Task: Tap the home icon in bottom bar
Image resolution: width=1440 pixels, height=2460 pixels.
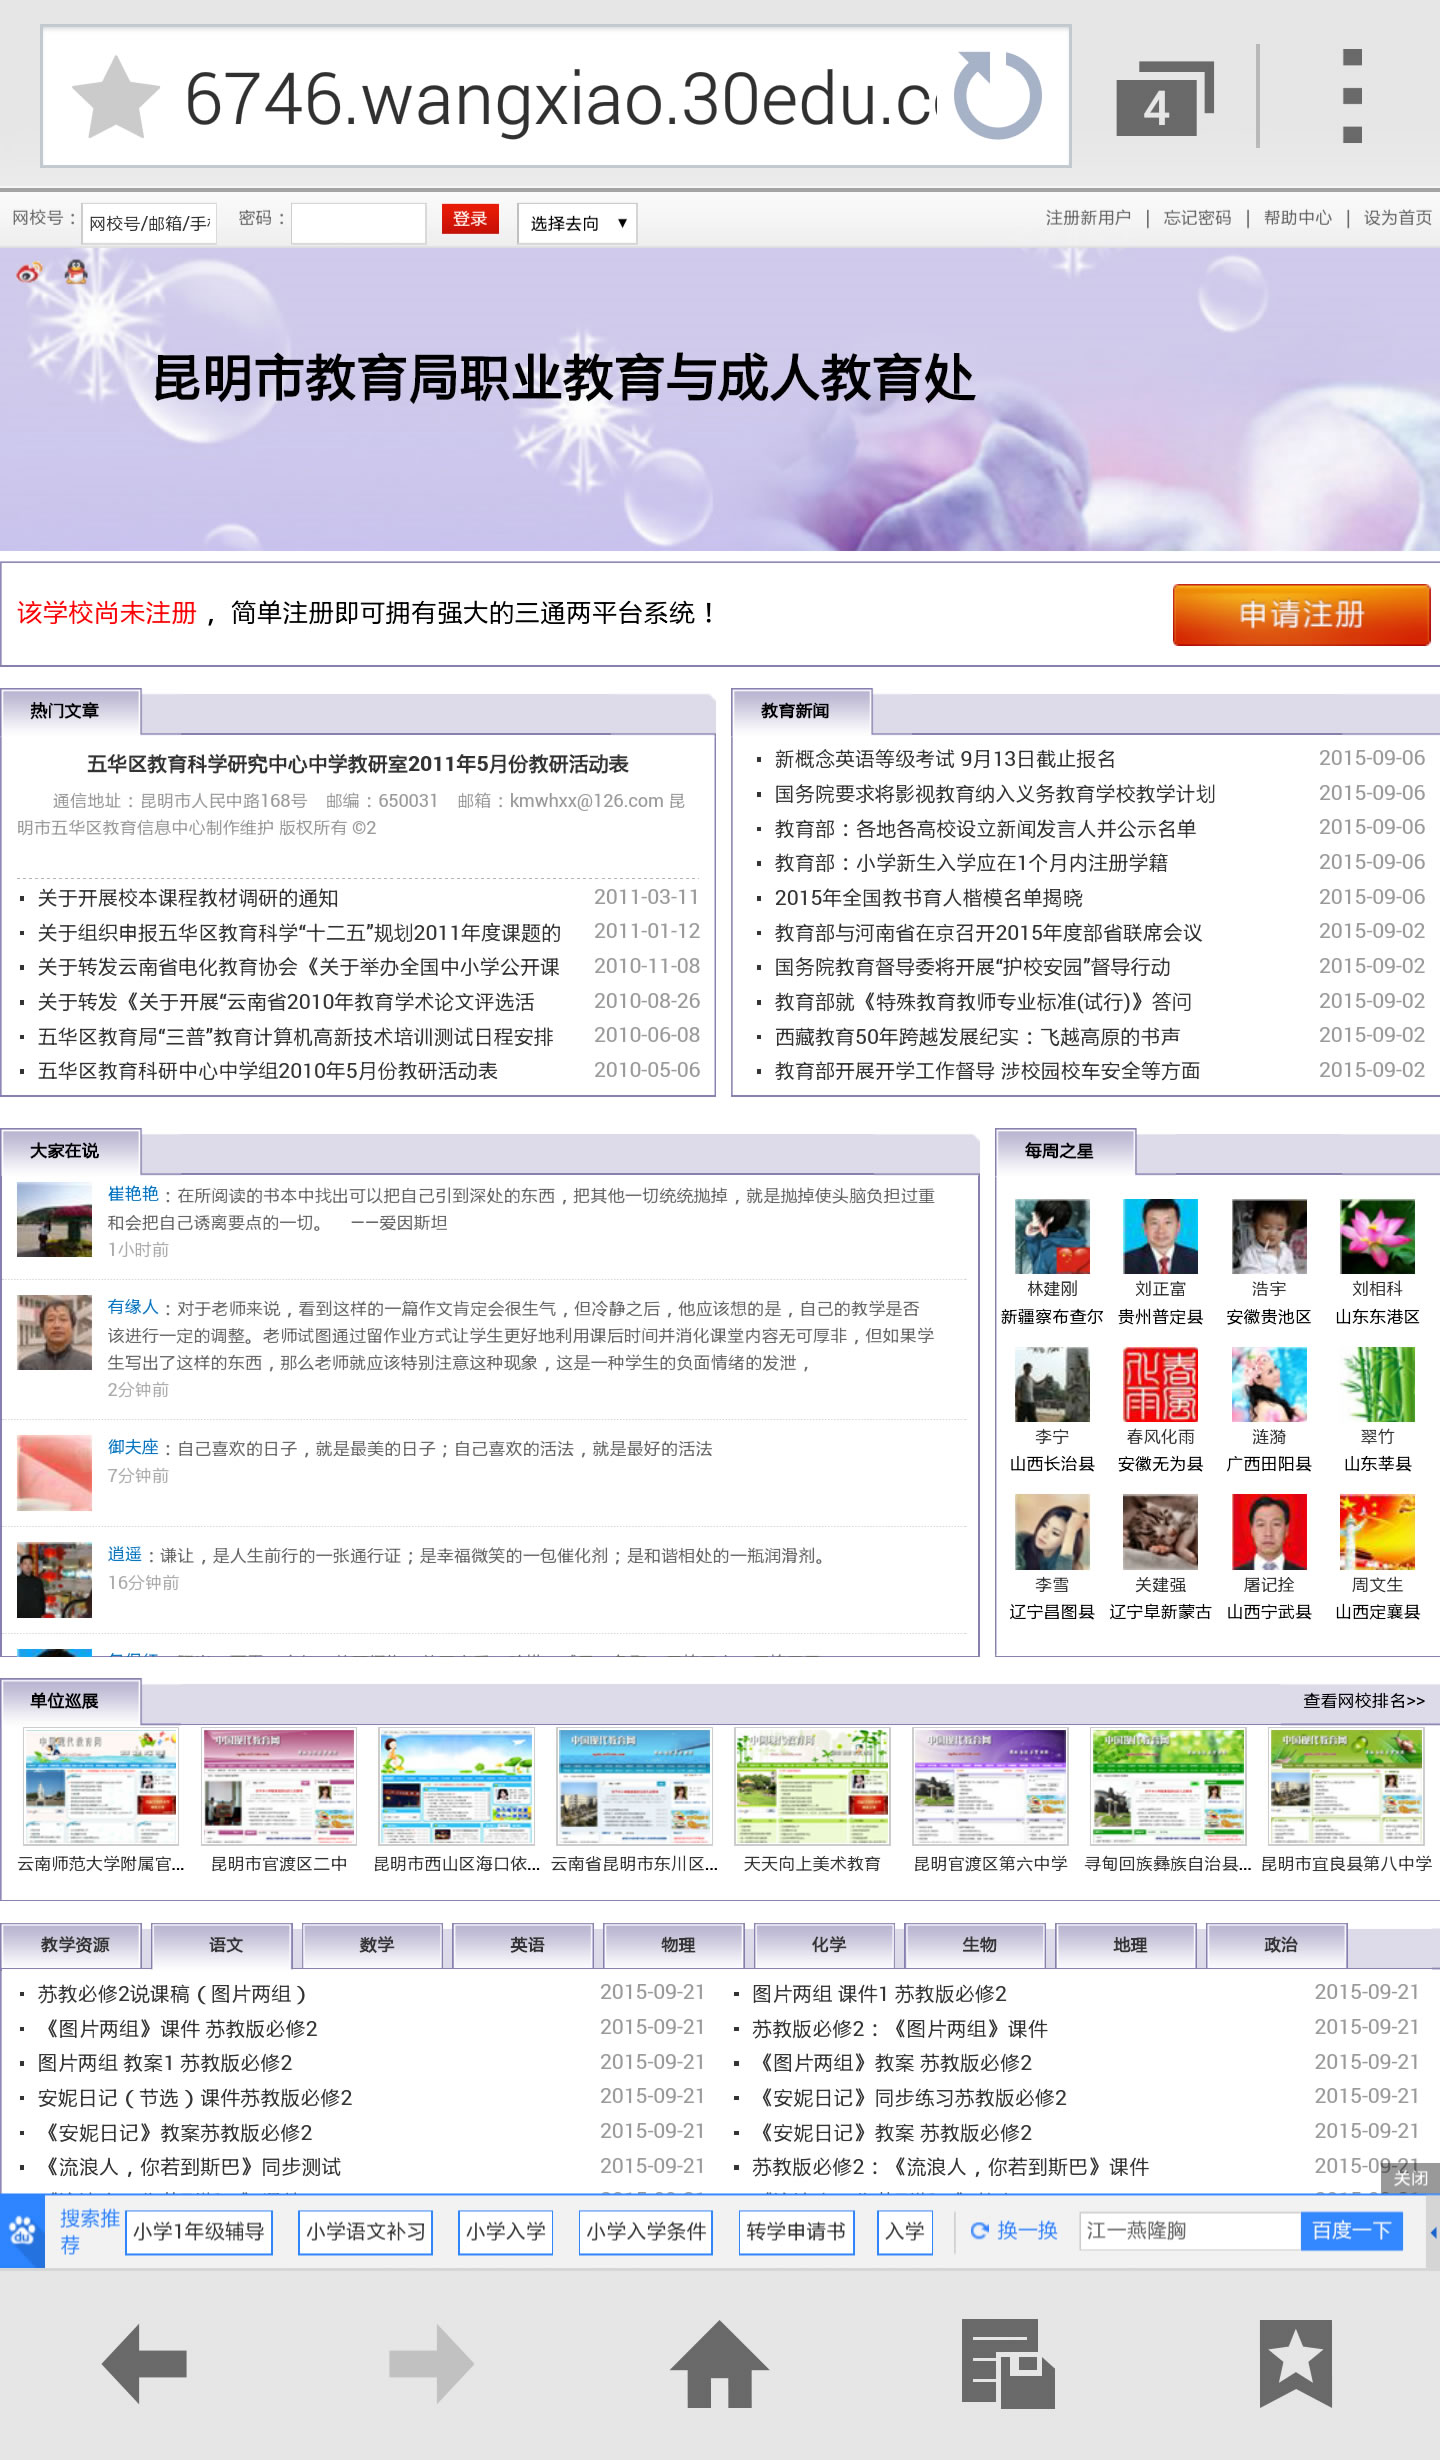Action: point(719,2363)
